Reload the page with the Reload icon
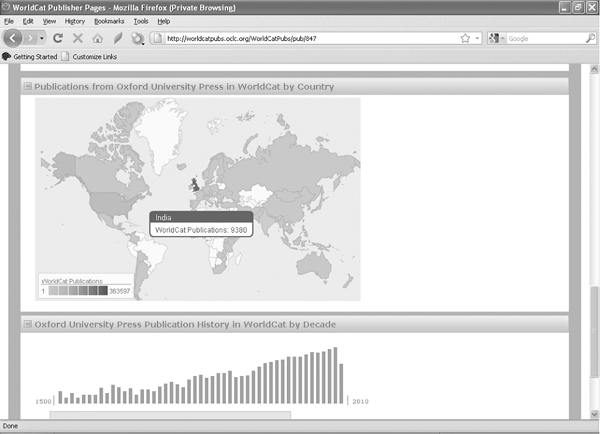 [59, 38]
